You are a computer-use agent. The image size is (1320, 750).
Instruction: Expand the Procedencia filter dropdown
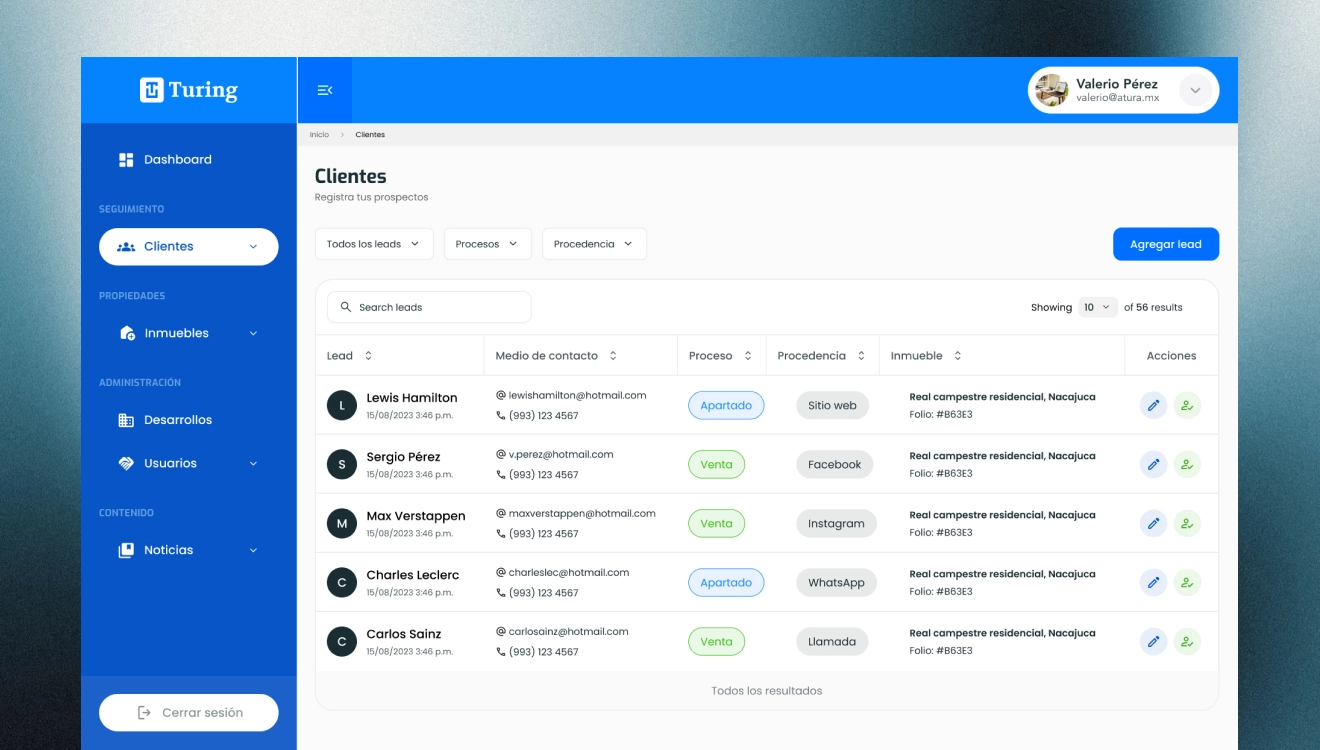[594, 244]
